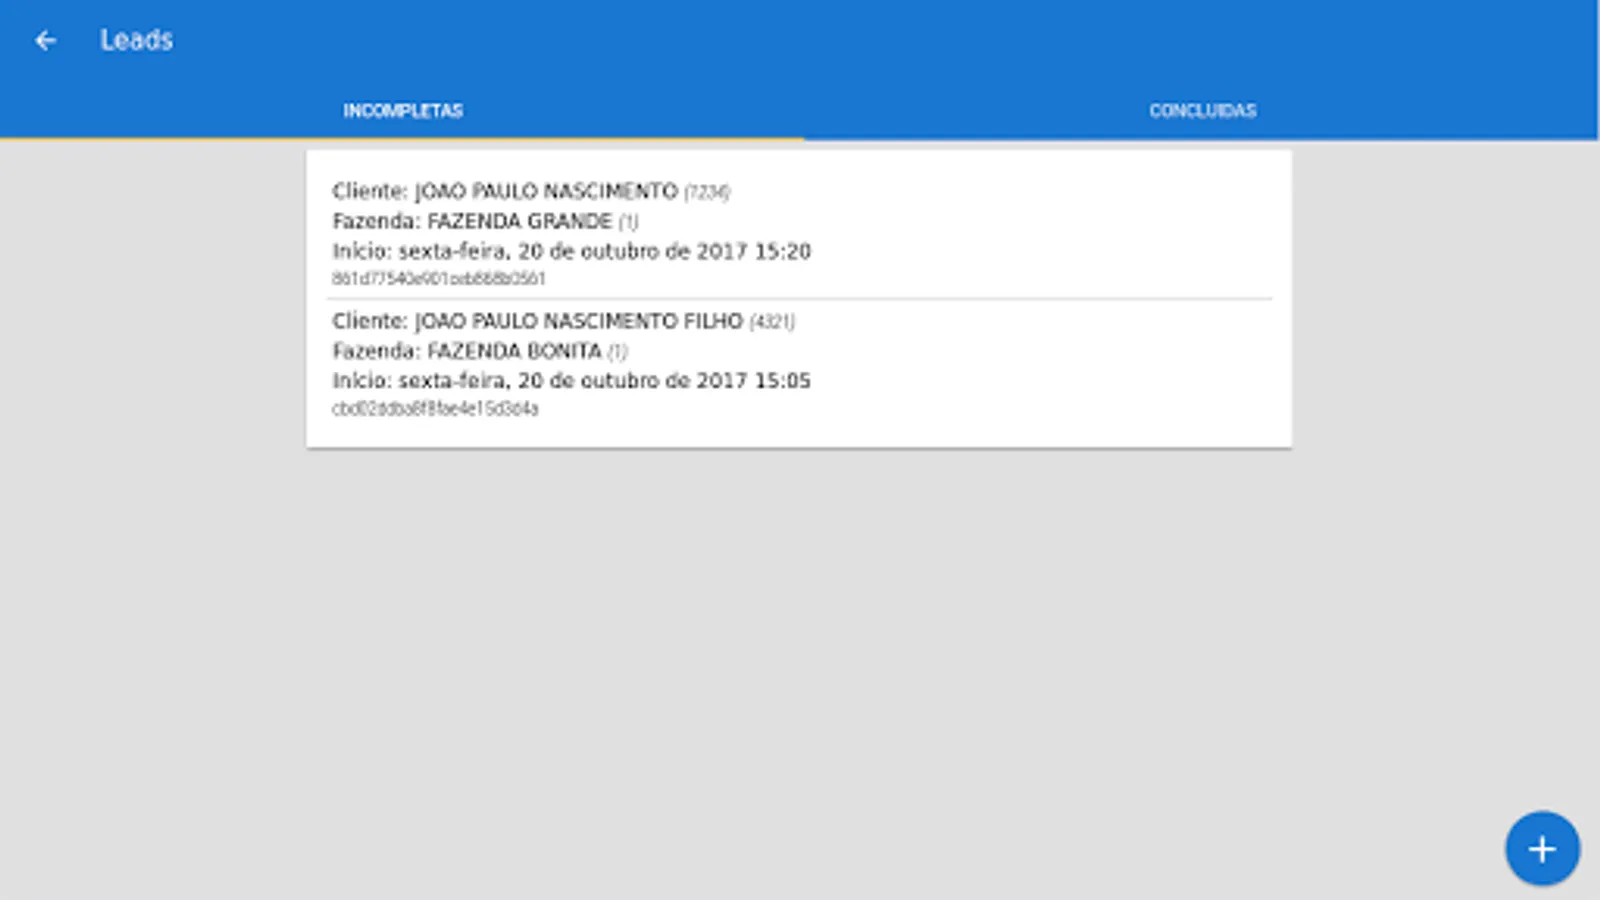Select the back navigation arrow in the header
This screenshot has width=1600, height=900.
[44, 40]
